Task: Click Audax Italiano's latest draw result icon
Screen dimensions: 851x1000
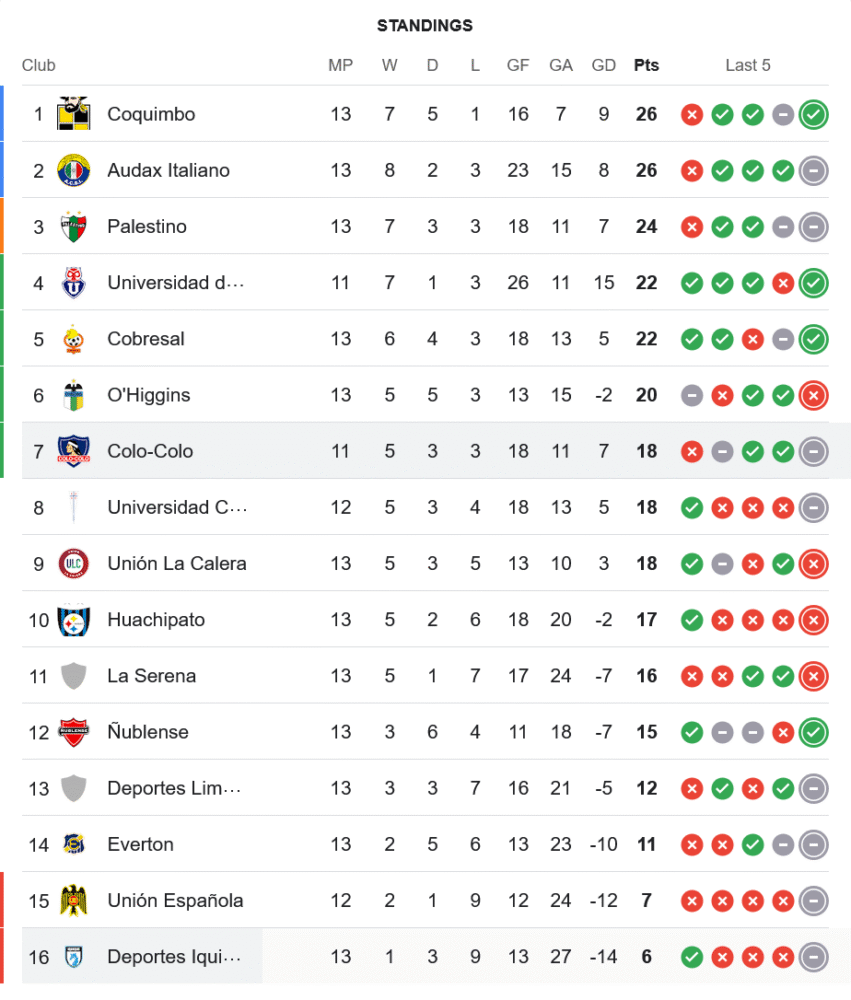Action: [813, 171]
